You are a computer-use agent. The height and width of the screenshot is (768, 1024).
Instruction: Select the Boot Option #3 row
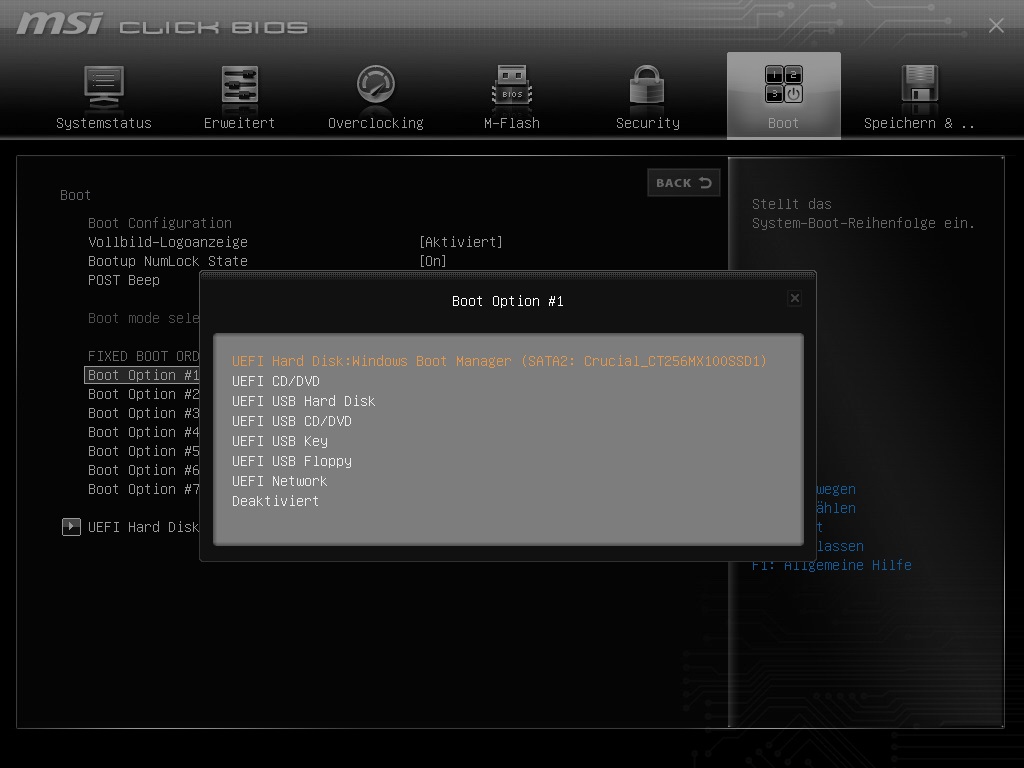[x=144, y=413]
